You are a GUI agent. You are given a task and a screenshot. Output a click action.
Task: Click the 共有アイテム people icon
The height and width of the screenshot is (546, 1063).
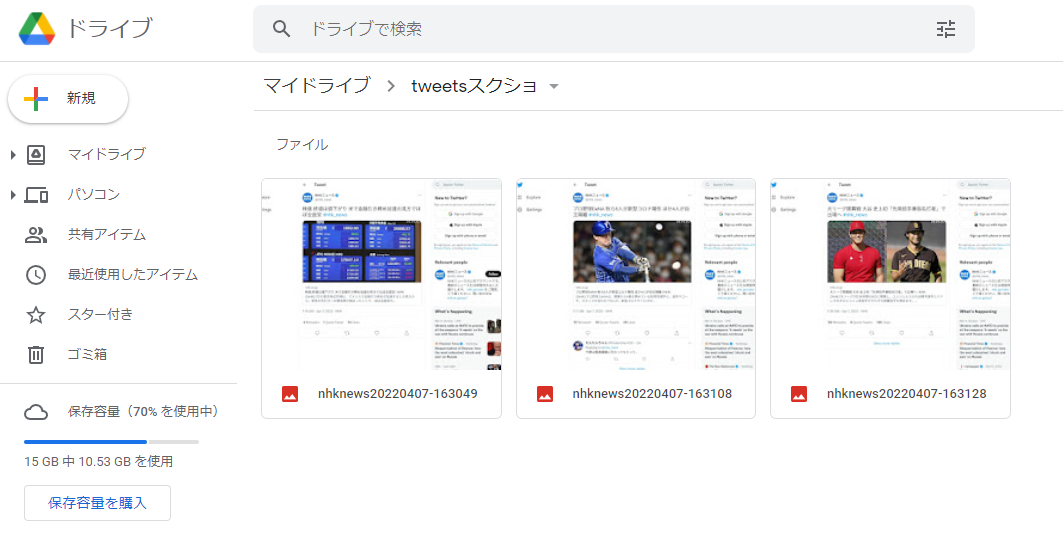point(36,235)
